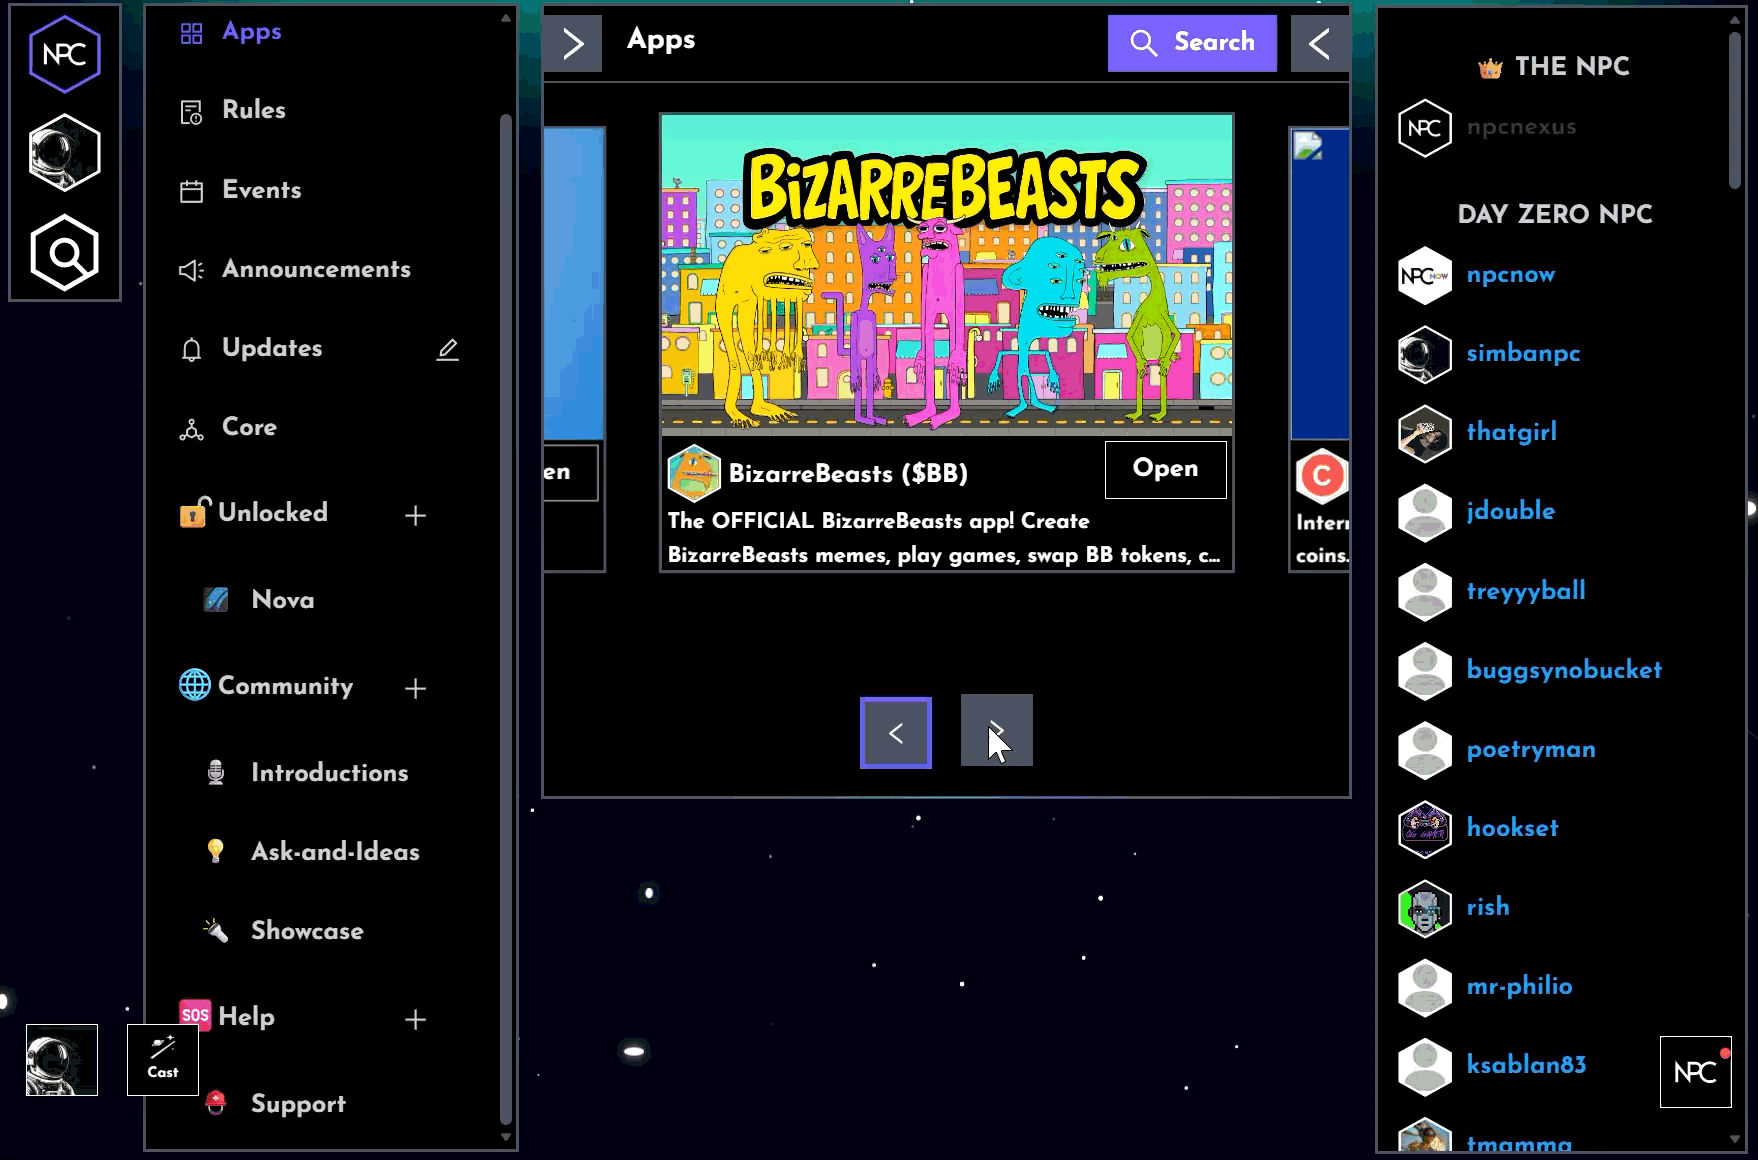Click the simbanpc astronaut avatar
Screen dimensions: 1758x1160
1425,354
